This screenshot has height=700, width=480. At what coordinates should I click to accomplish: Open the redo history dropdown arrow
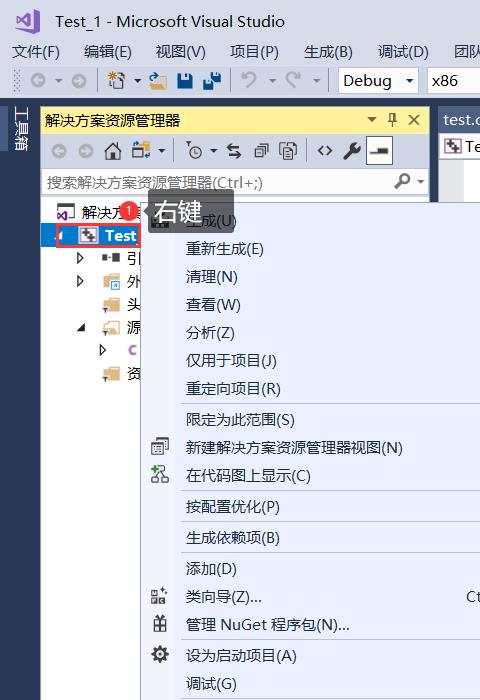pos(317,81)
